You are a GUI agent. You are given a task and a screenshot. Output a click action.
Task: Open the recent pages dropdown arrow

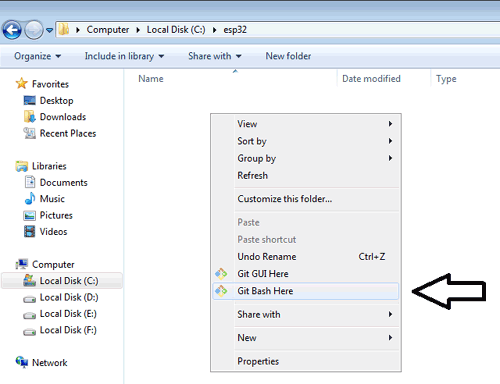(x=49, y=30)
